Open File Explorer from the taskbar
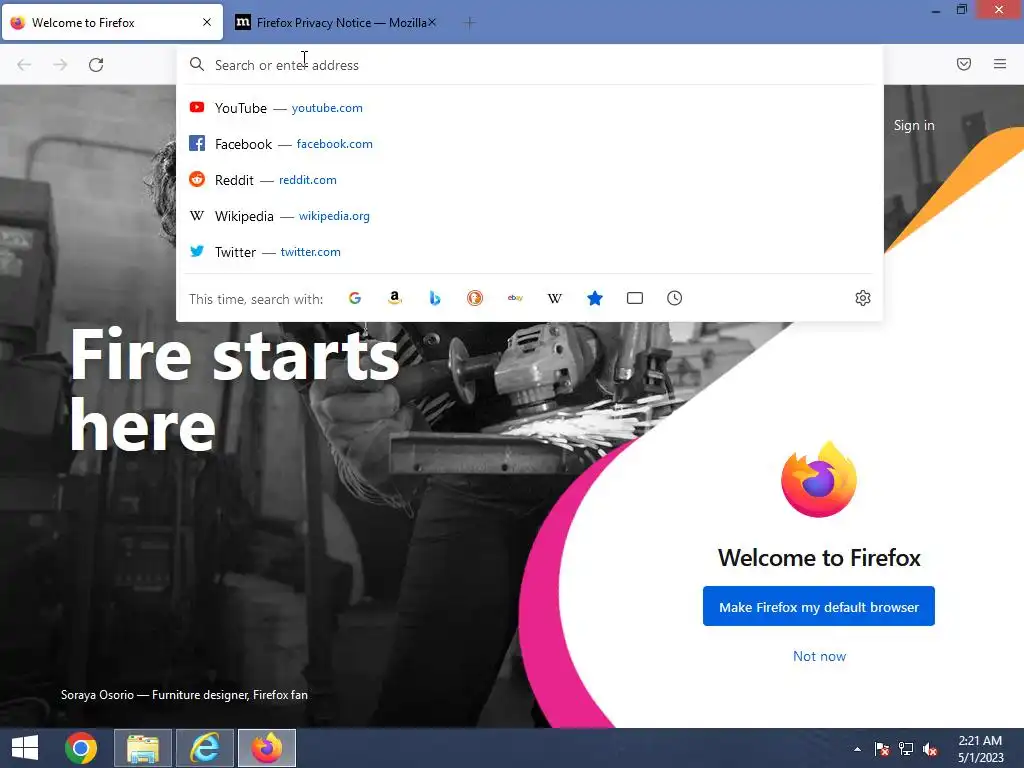 pos(143,748)
